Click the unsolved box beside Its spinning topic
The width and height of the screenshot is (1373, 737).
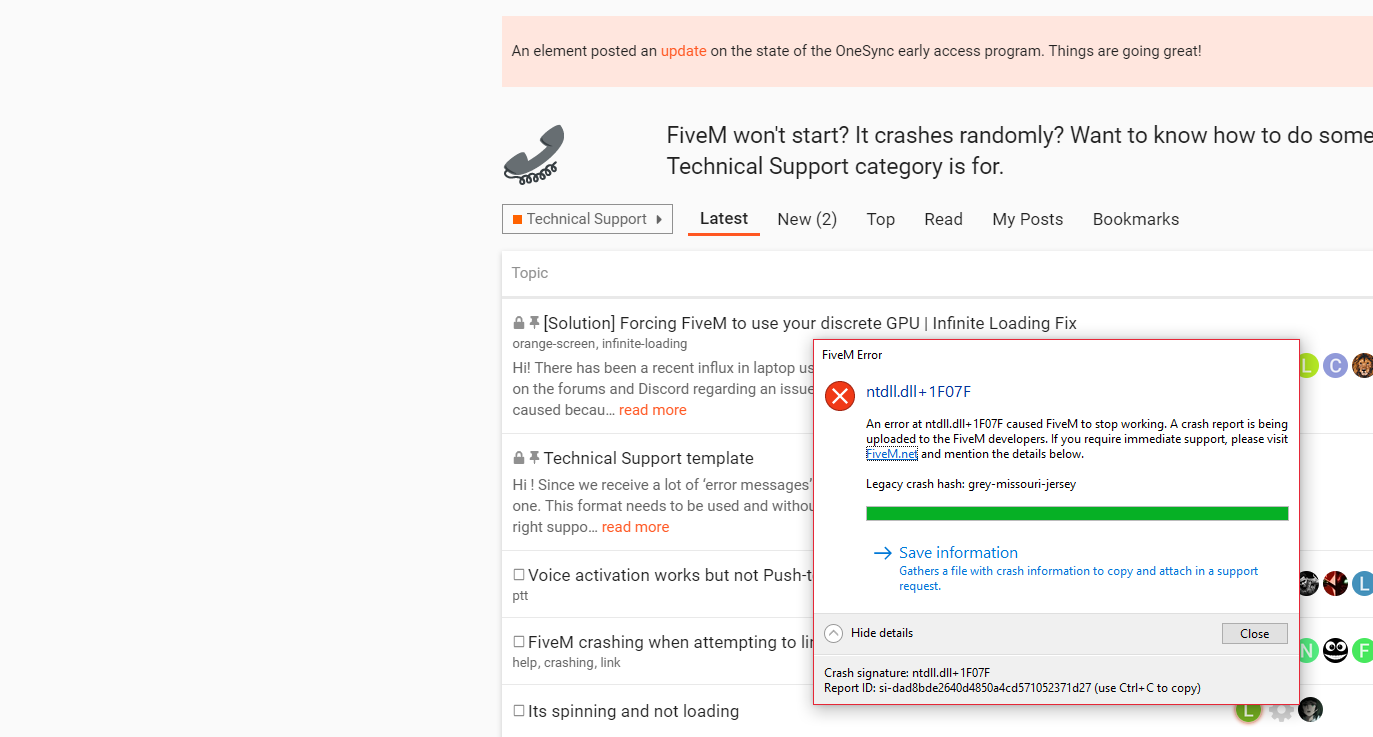tap(519, 711)
